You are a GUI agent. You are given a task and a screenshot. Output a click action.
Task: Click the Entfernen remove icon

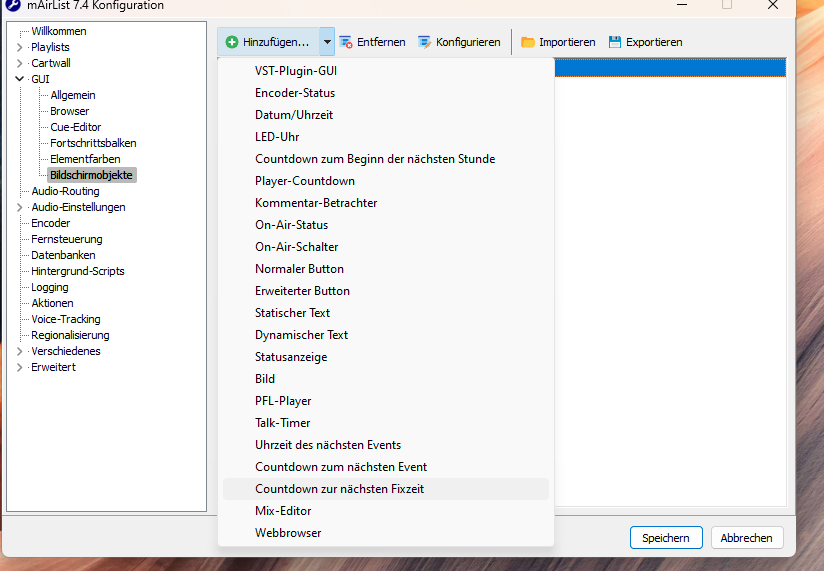point(346,42)
